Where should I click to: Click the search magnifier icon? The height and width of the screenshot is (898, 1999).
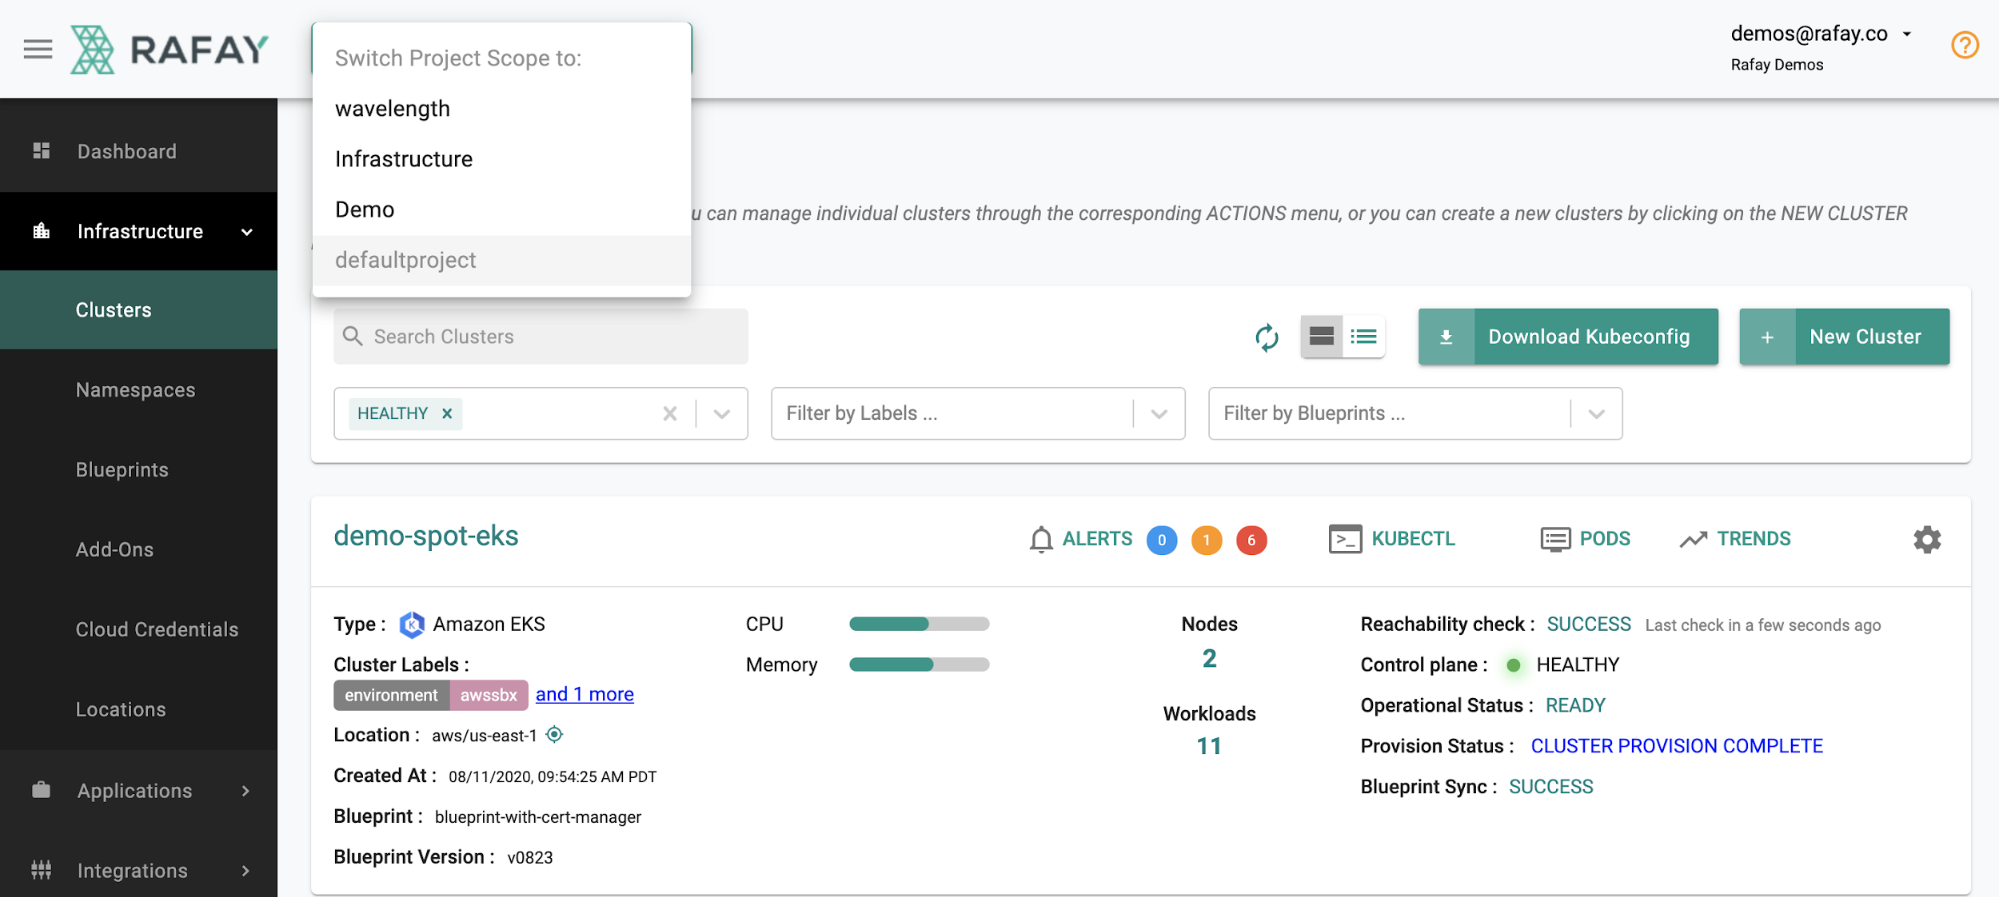tap(352, 336)
